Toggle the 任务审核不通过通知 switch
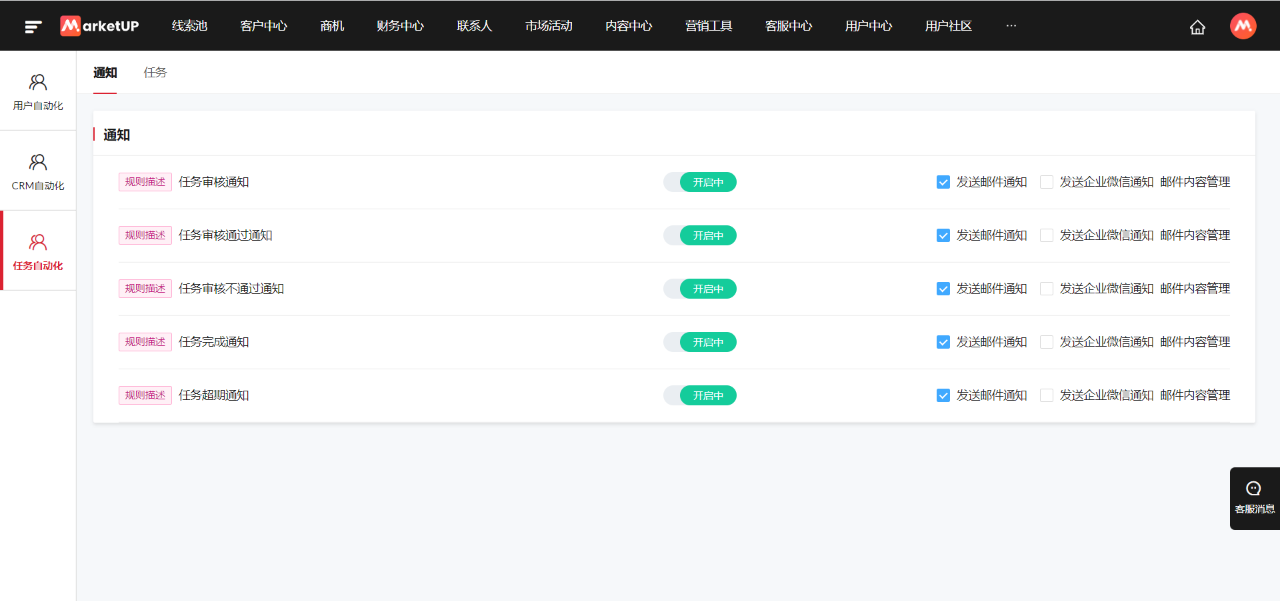The width and height of the screenshot is (1280, 601). (700, 288)
